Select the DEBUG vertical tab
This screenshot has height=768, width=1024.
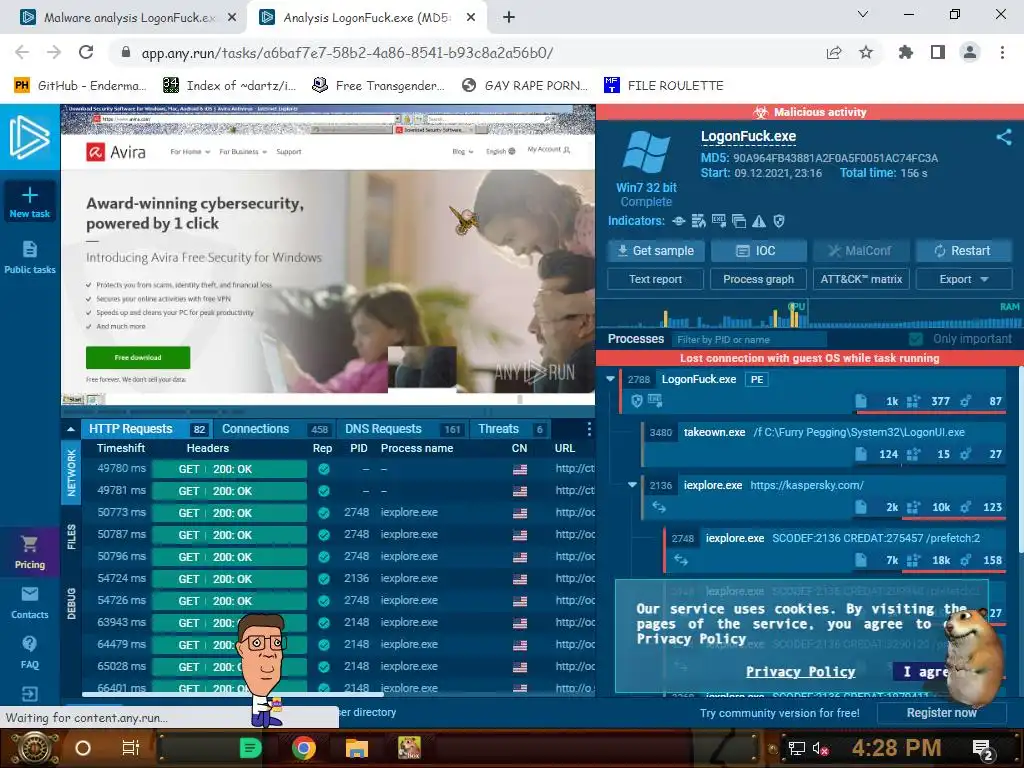point(71,603)
